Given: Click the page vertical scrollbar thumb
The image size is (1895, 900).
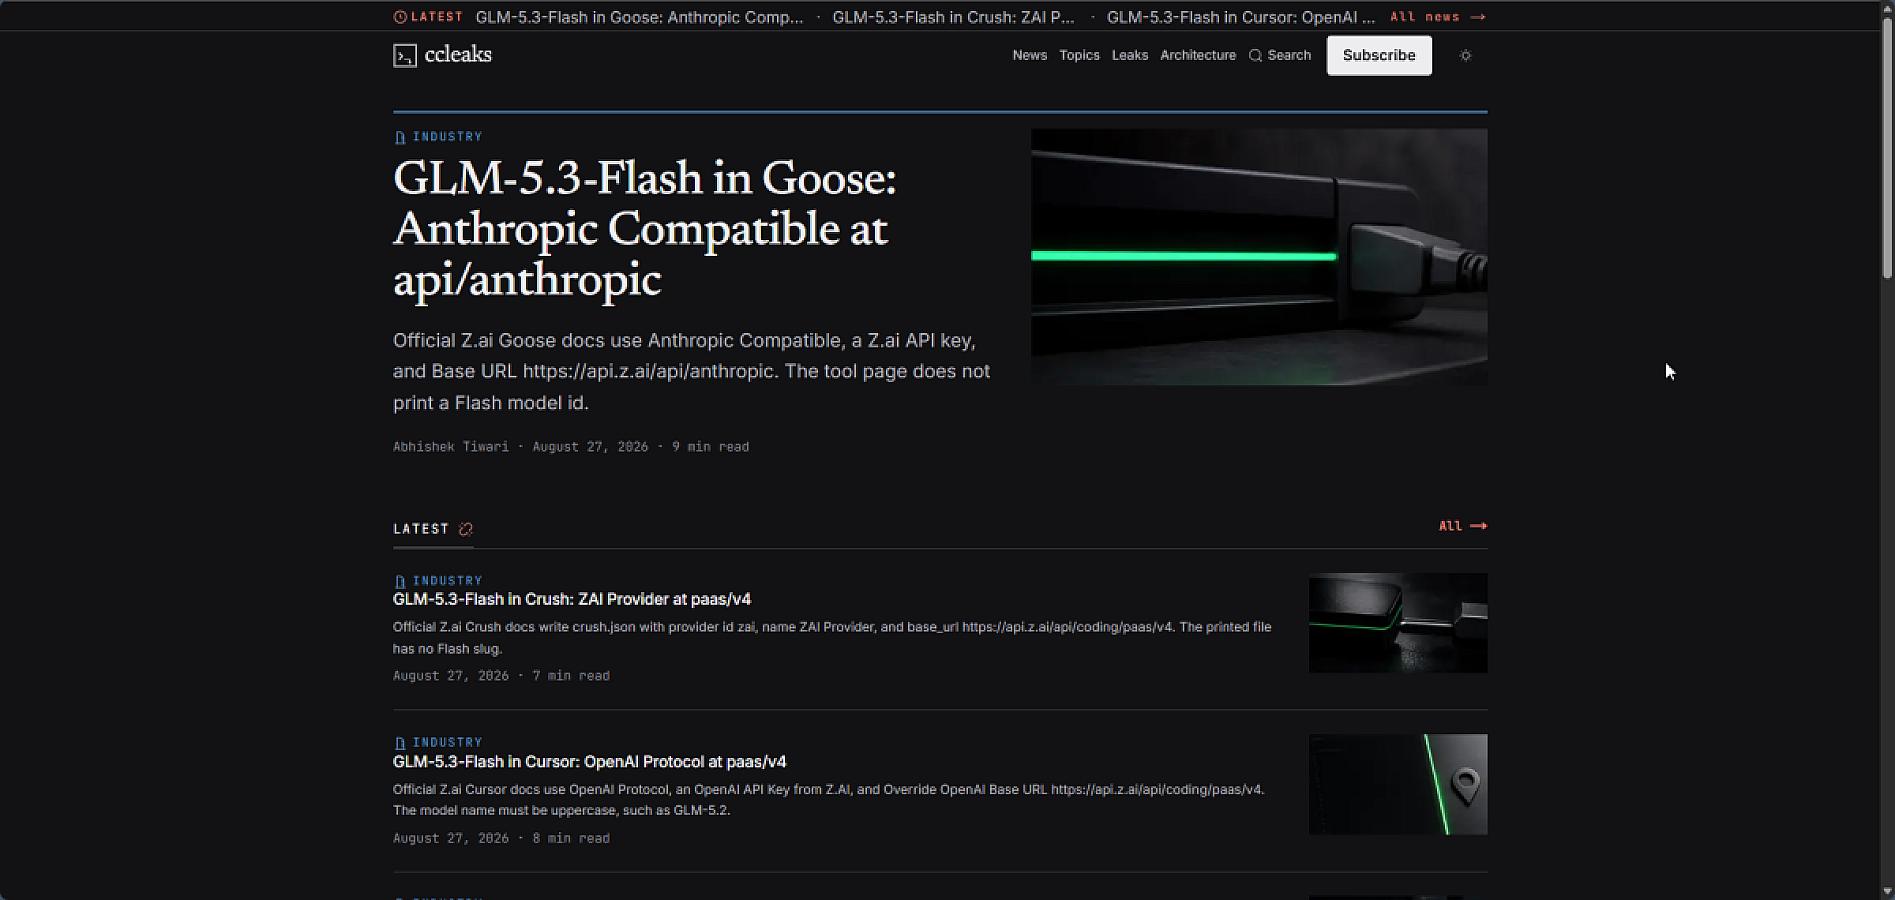Looking at the screenshot, I should pos(1887,147).
